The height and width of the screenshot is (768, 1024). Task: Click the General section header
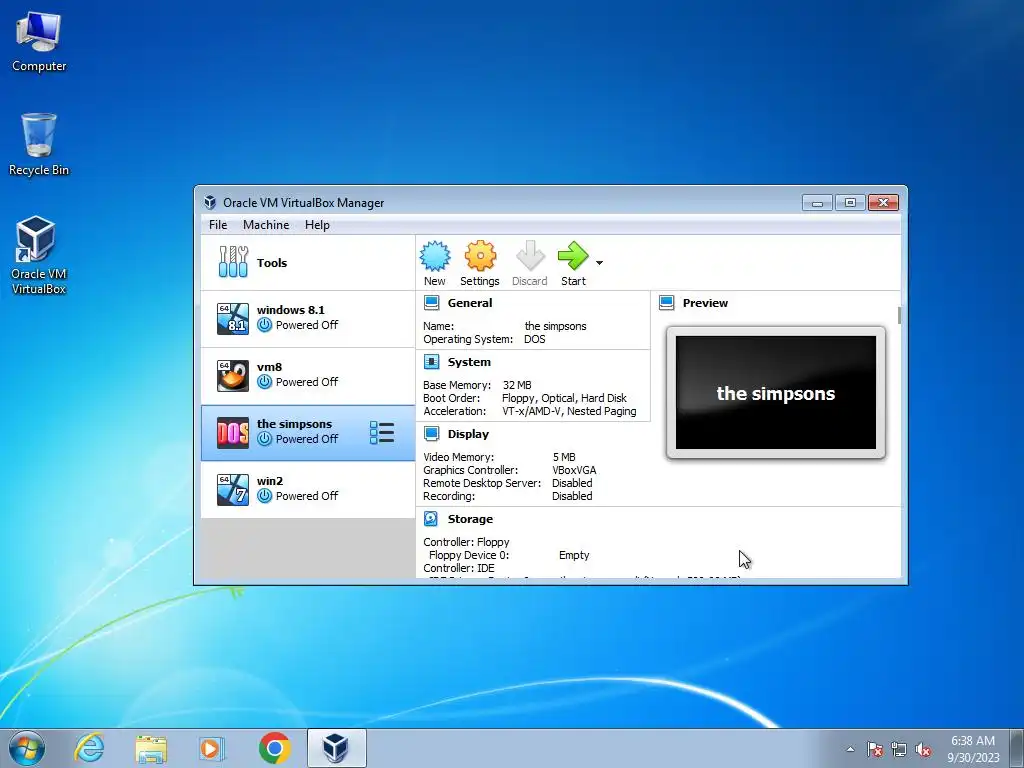pyautogui.click(x=470, y=303)
